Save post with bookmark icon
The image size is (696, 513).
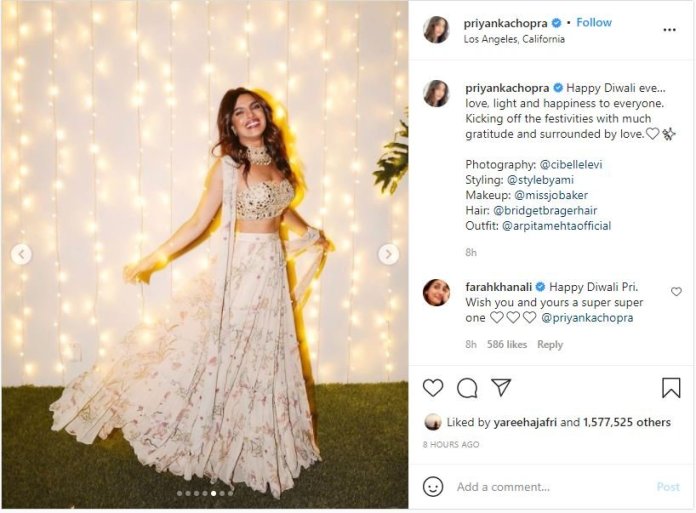671,387
